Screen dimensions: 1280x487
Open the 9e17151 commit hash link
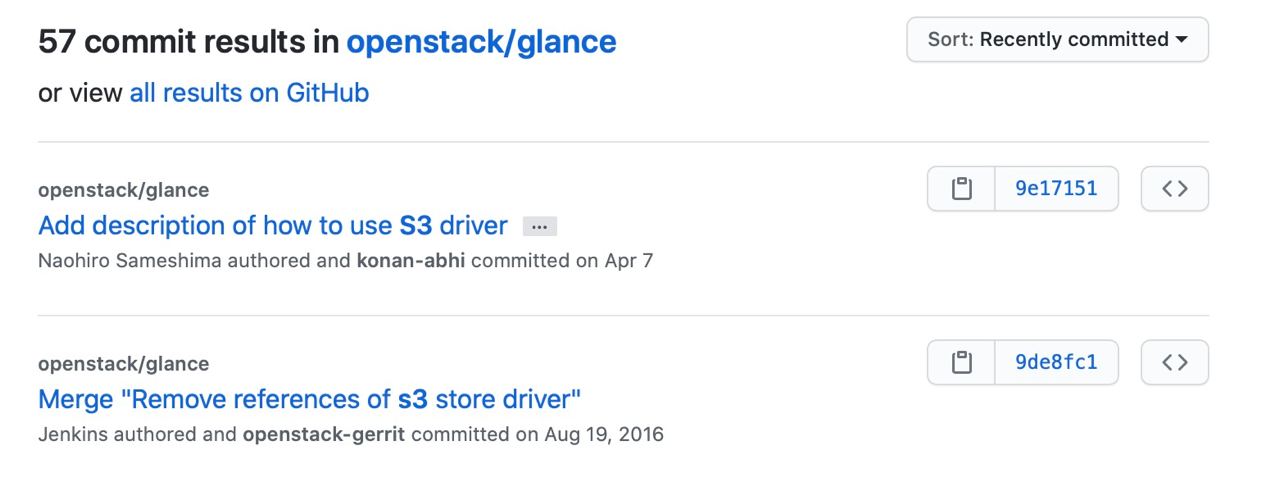pyautogui.click(x=1056, y=189)
